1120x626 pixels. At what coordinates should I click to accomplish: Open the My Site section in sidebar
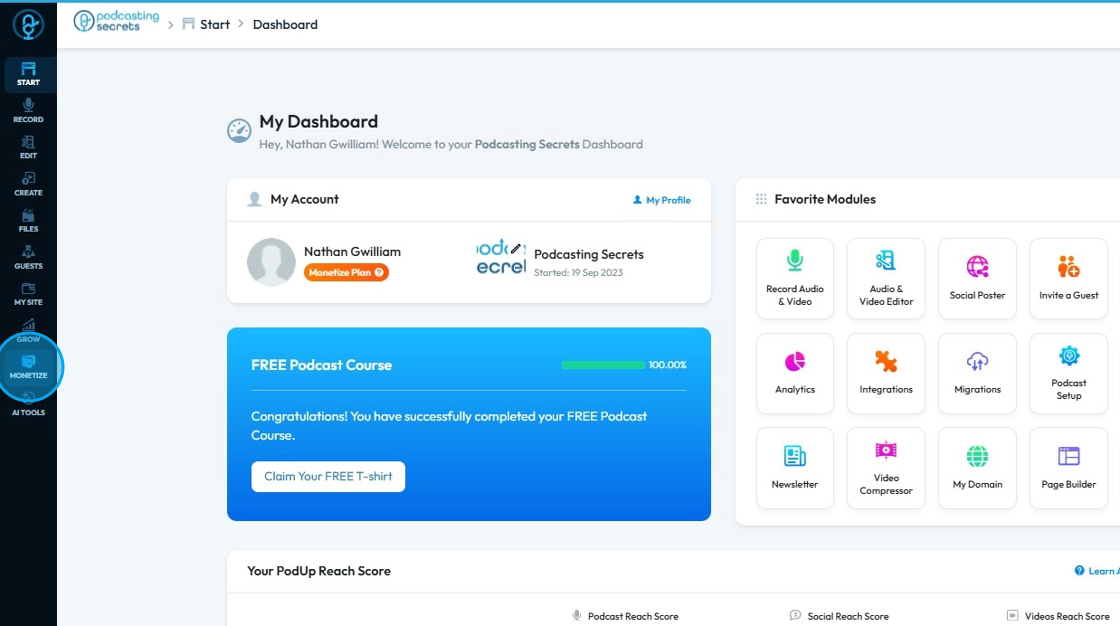29,294
